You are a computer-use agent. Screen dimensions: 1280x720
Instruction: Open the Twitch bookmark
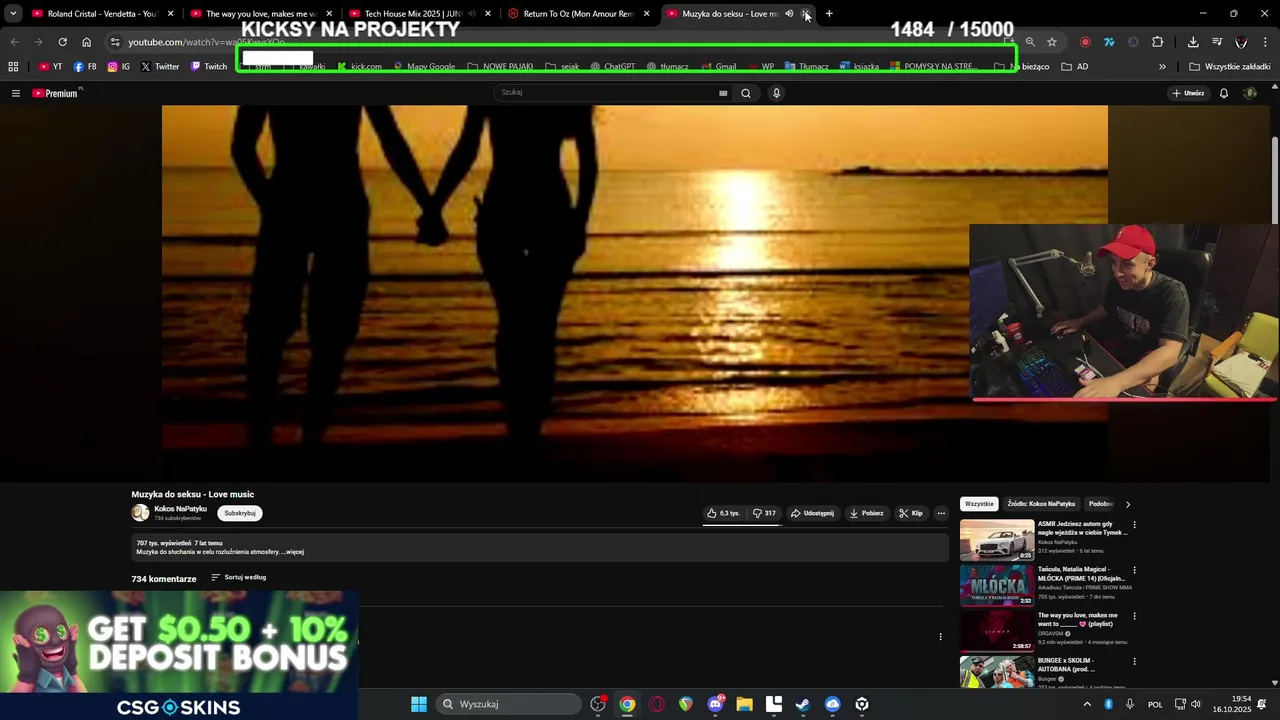coord(209,67)
